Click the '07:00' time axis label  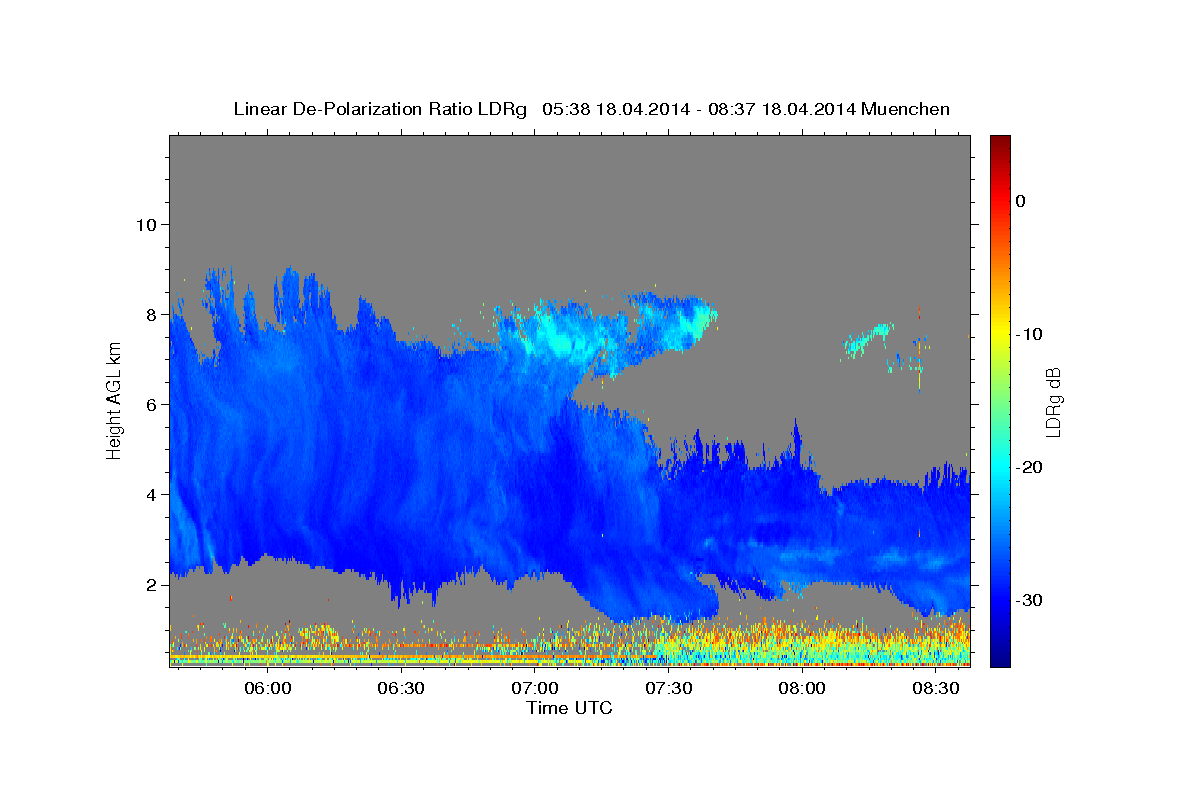[535, 689]
